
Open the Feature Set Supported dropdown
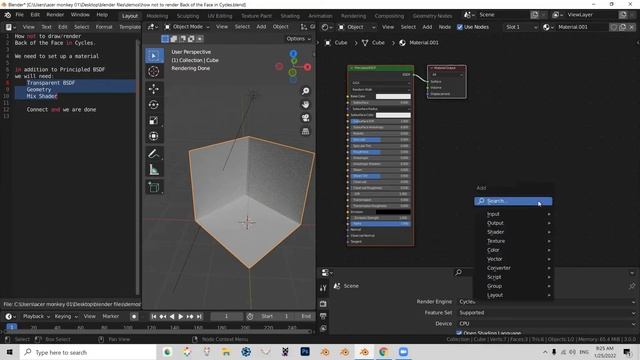[546, 313]
